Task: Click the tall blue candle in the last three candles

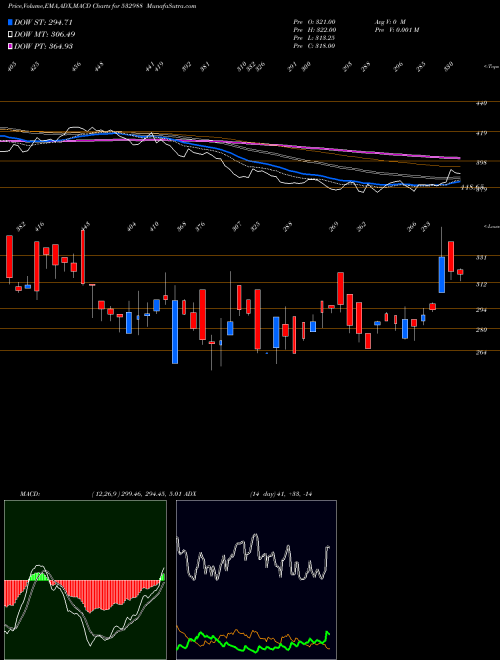Action: 441,274
